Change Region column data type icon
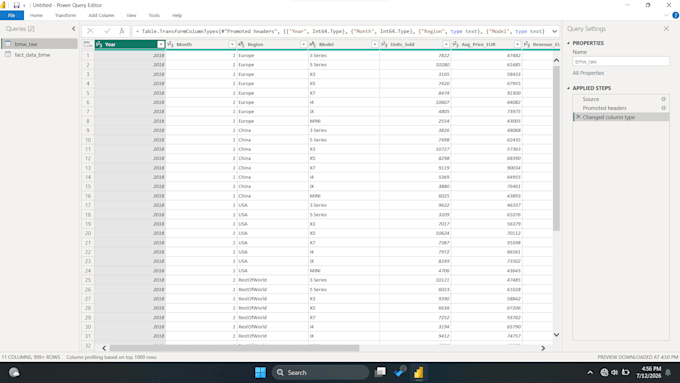Screen dimensions: 680x383 [x=242, y=44]
